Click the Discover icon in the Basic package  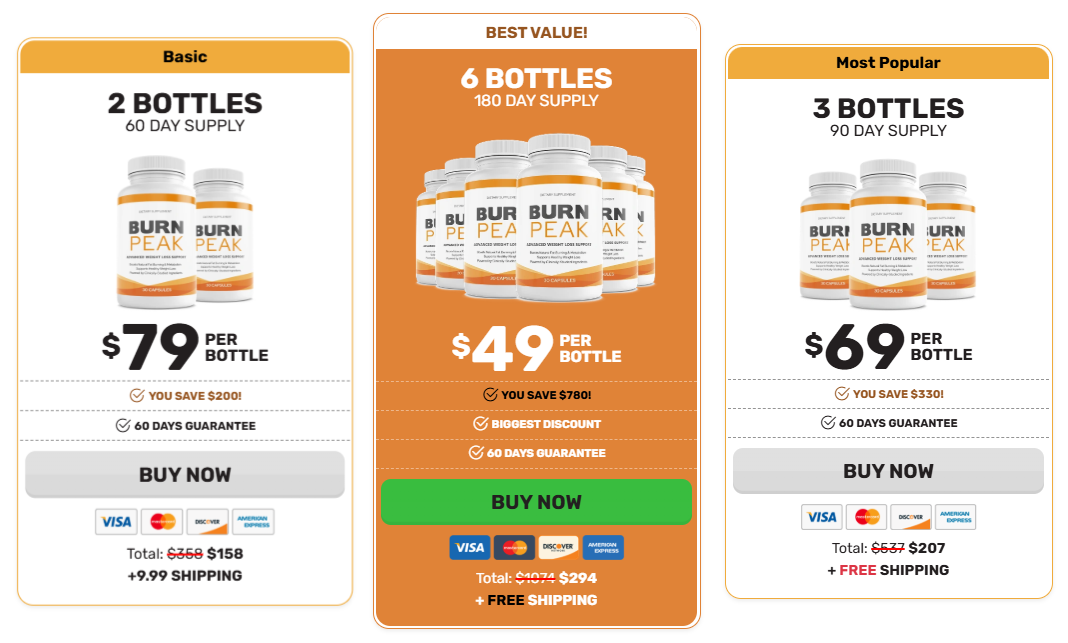(x=207, y=522)
